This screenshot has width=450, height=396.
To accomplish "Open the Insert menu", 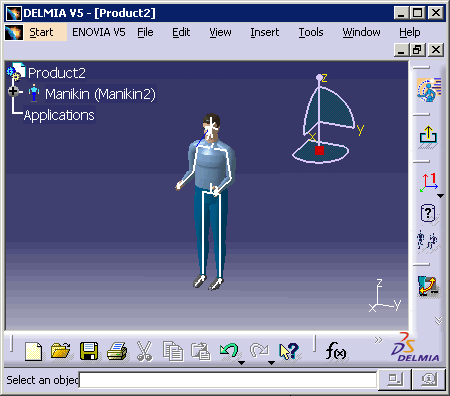I will pyautogui.click(x=265, y=32).
